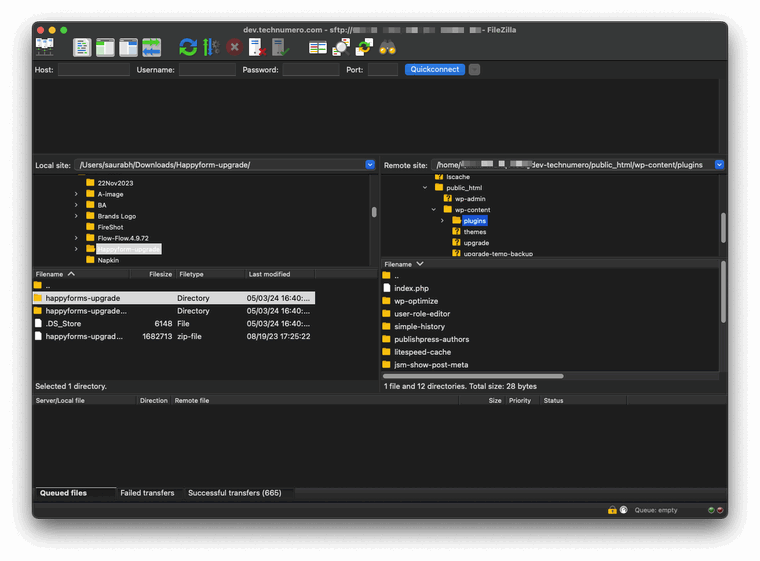Sort local list by Filename header
Screen dimensions: 760x561
point(81,274)
